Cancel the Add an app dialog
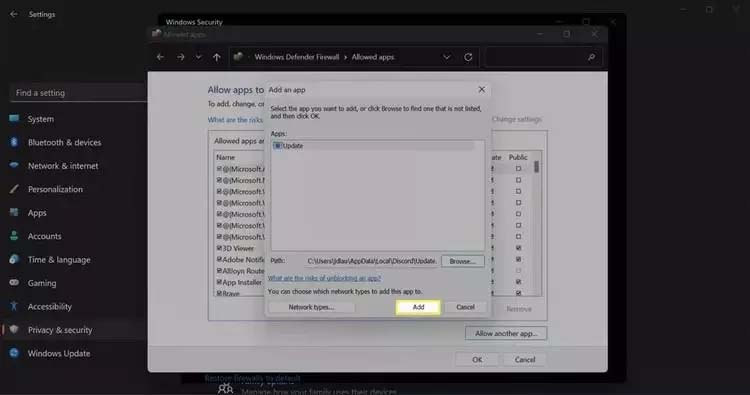The image size is (750, 395). 465,307
